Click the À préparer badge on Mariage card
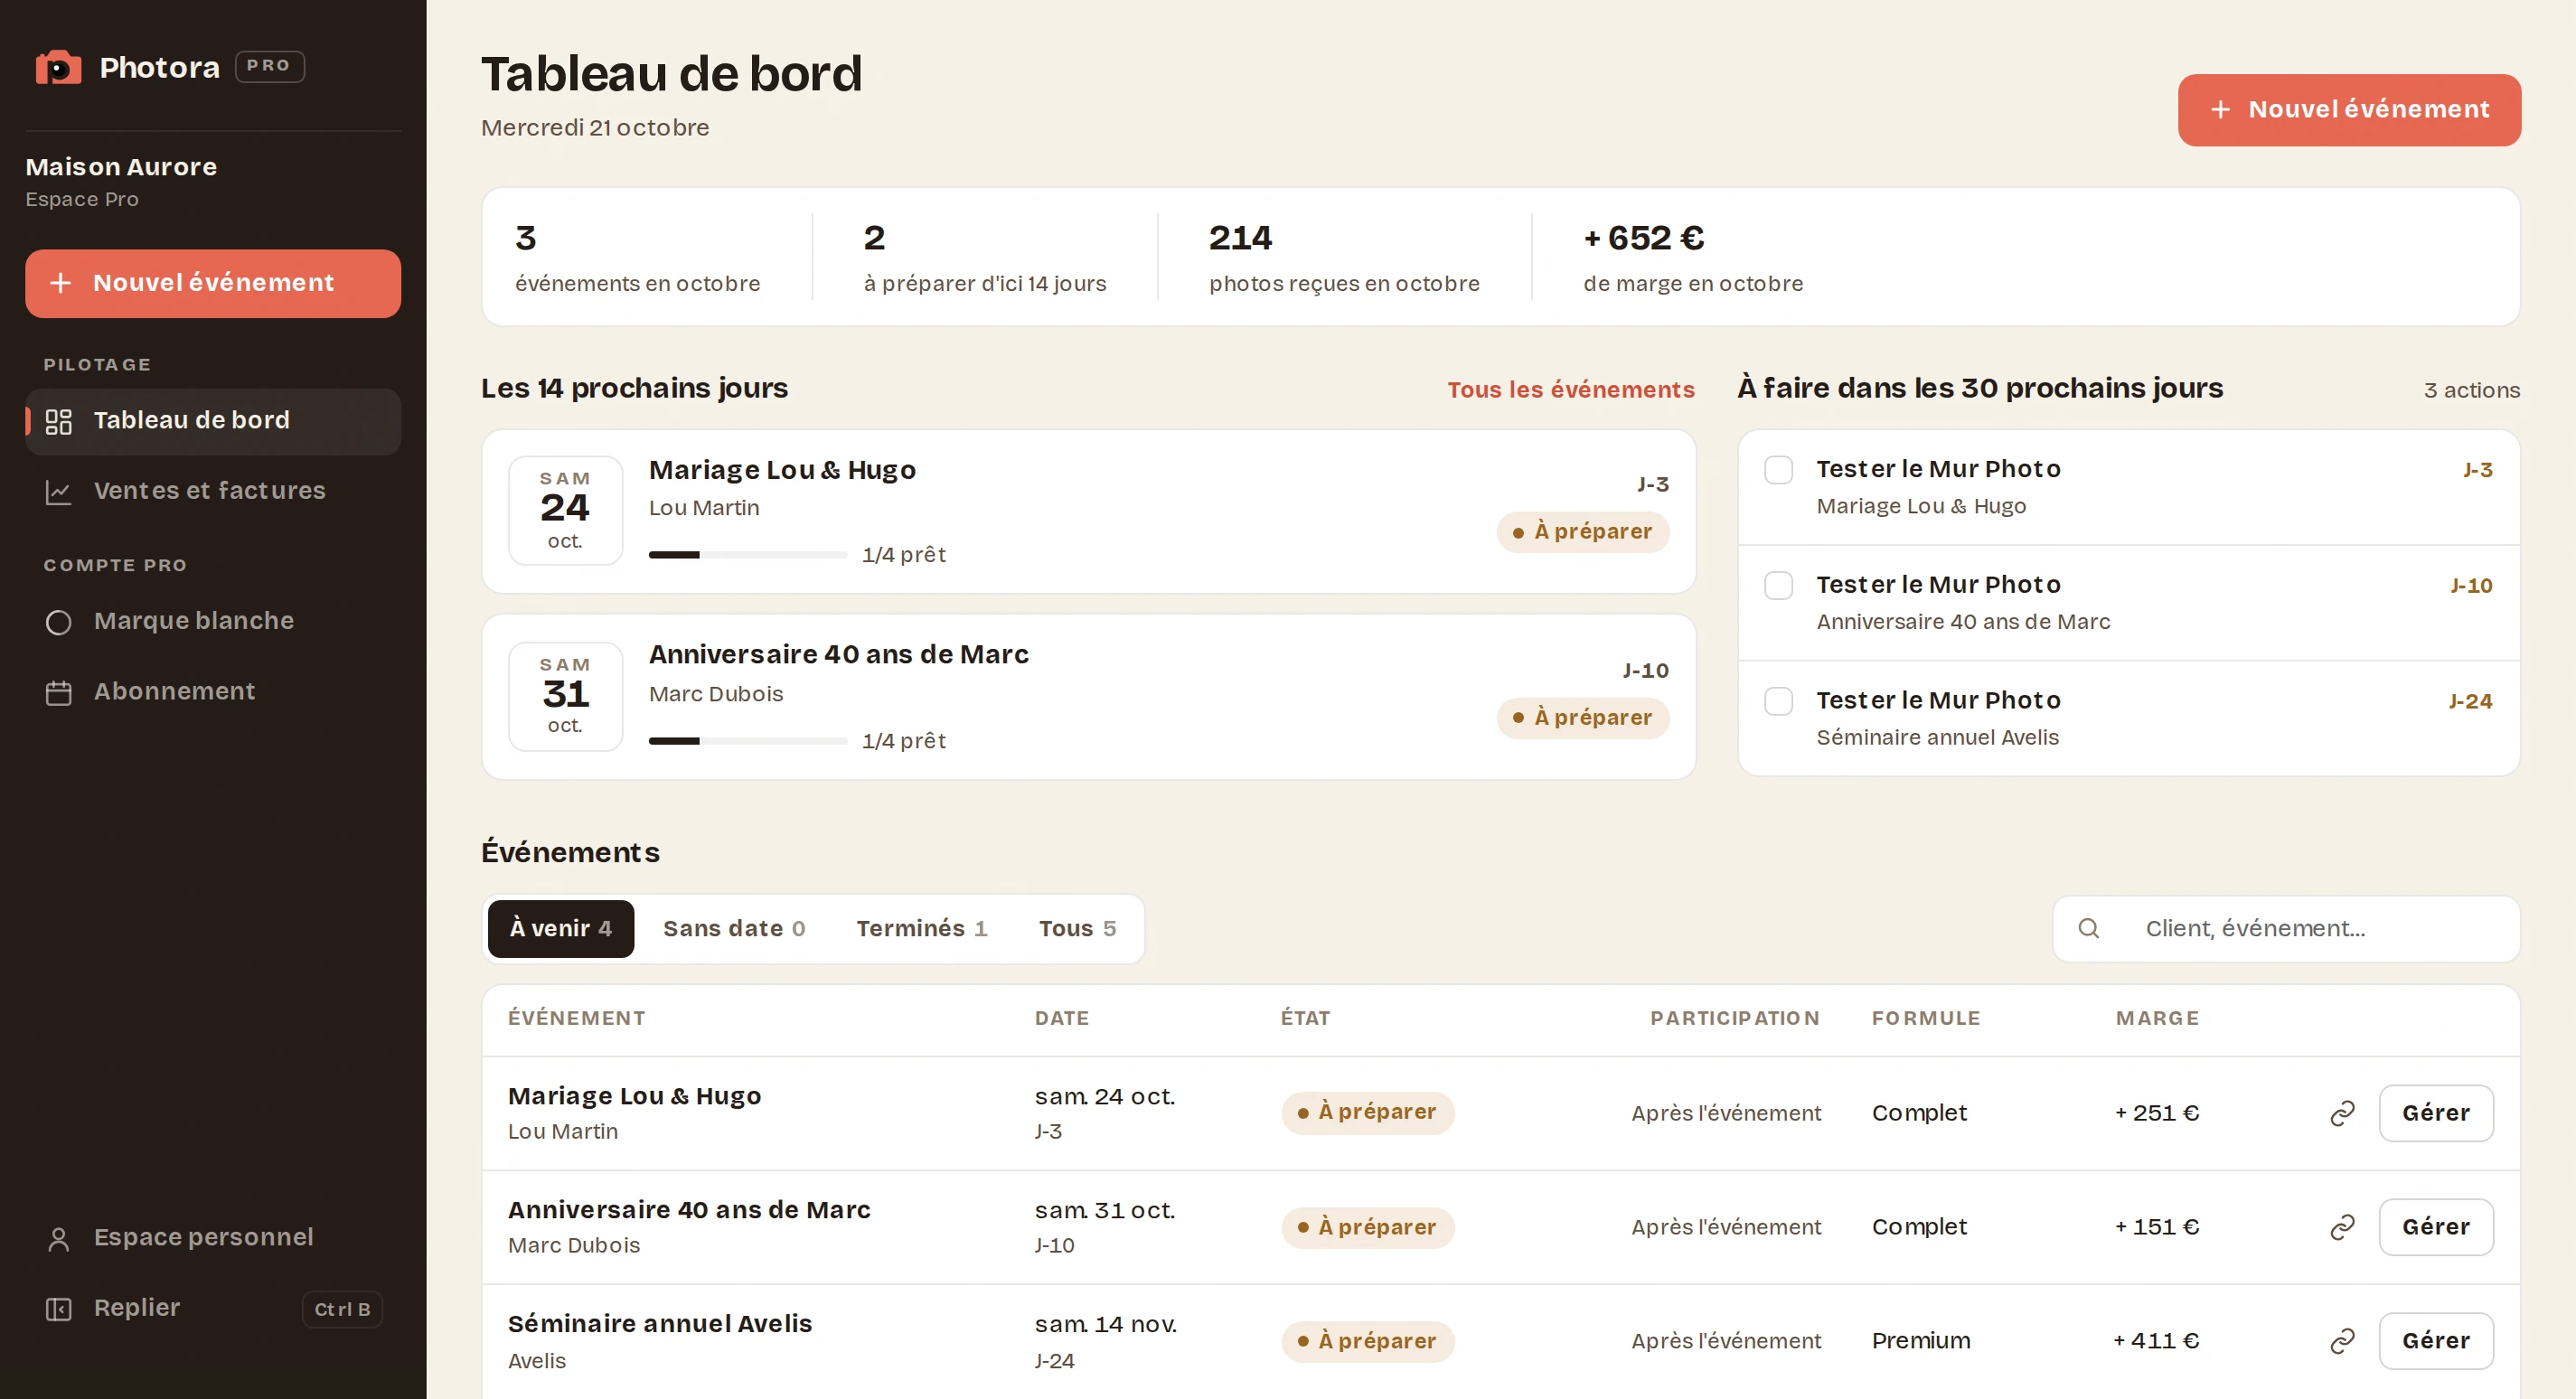 [1583, 532]
